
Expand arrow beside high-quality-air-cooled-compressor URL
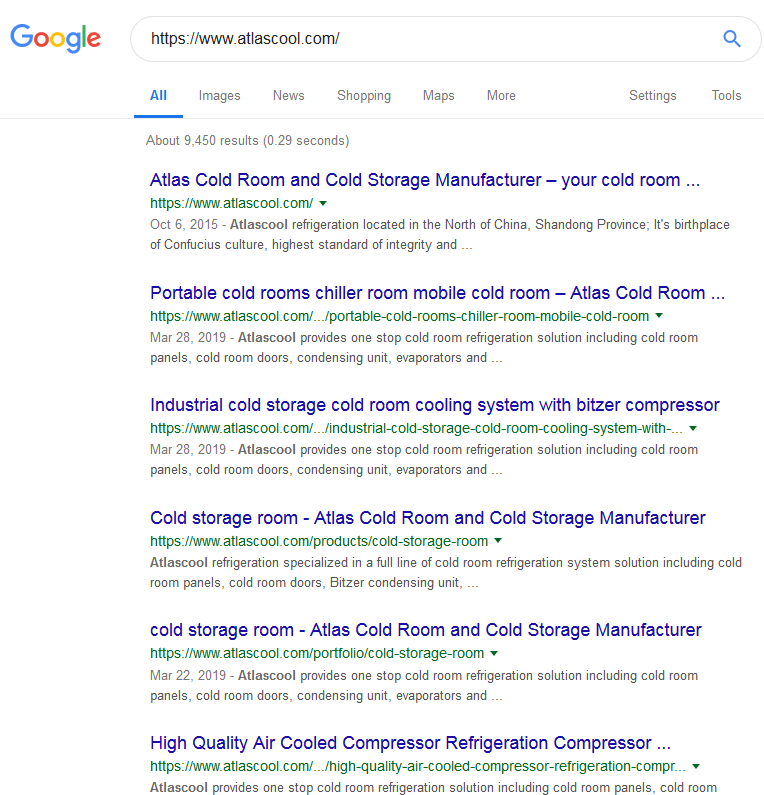click(696, 766)
